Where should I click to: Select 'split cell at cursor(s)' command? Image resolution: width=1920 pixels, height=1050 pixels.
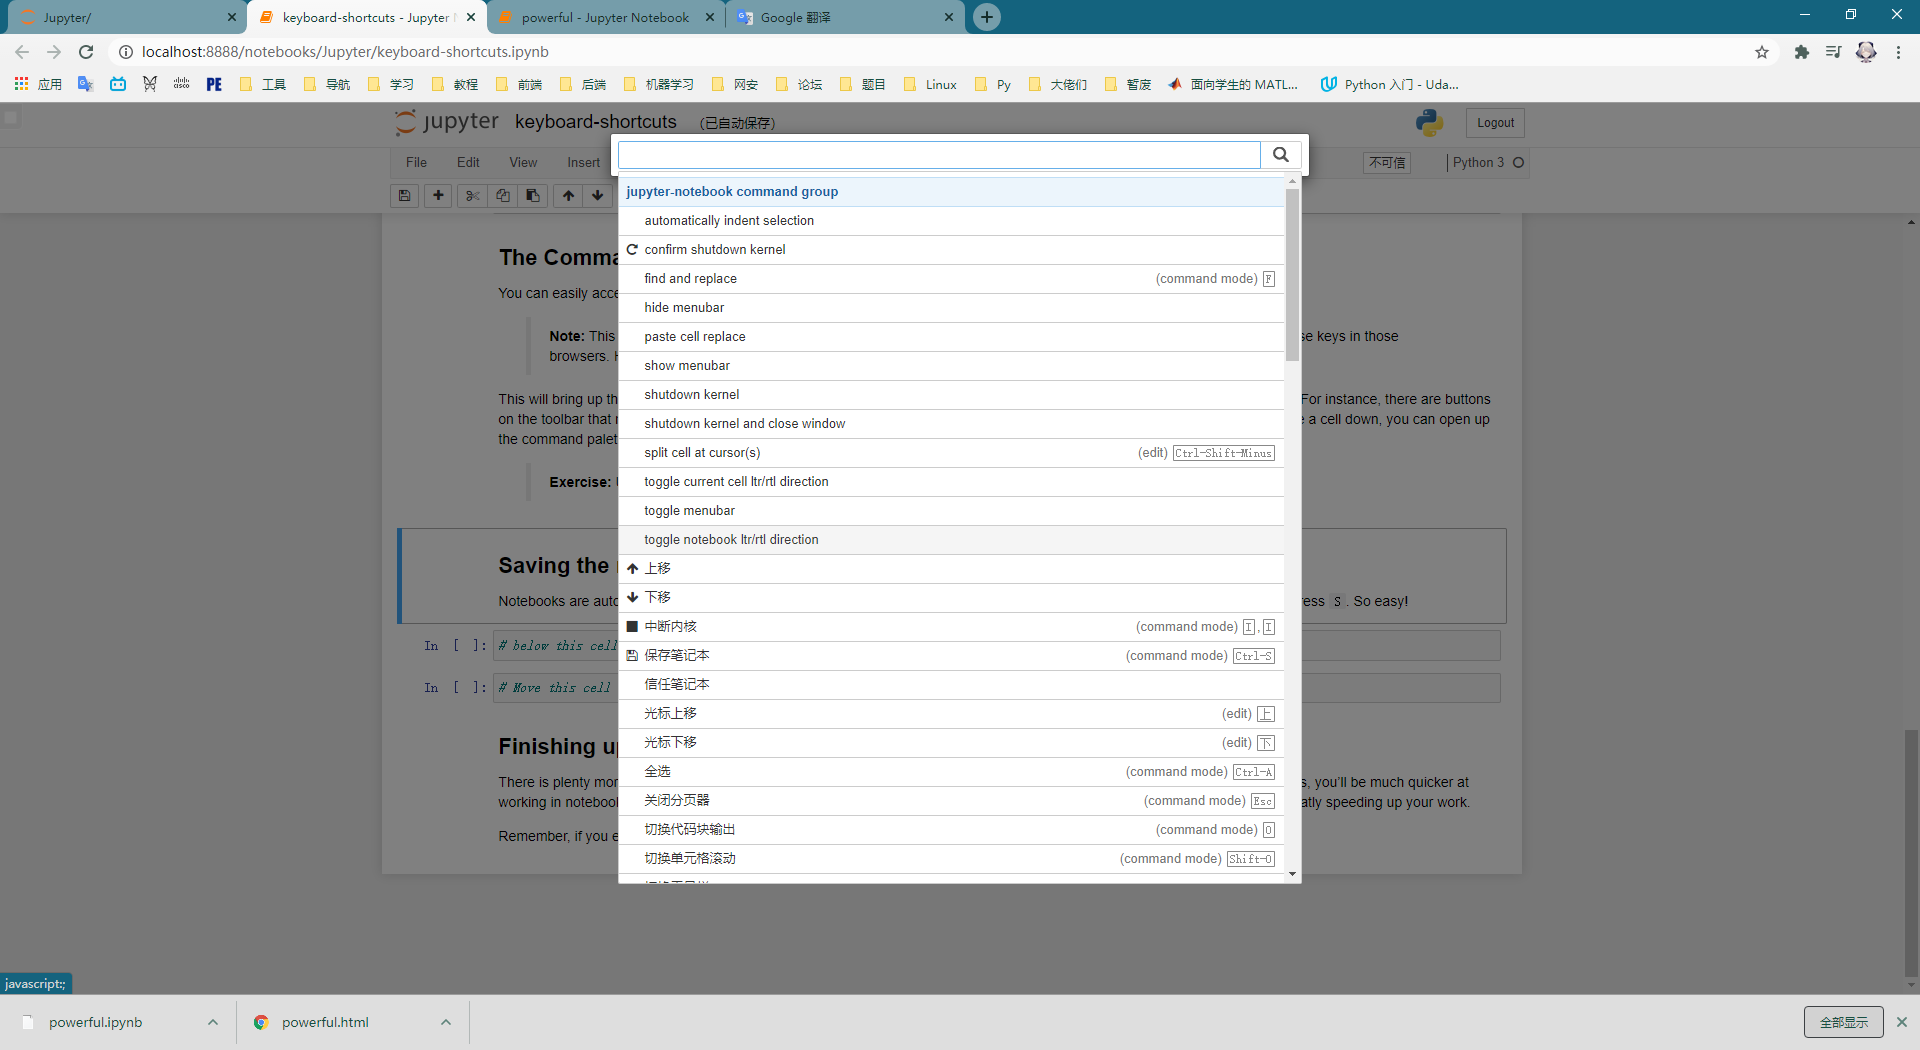coord(951,453)
